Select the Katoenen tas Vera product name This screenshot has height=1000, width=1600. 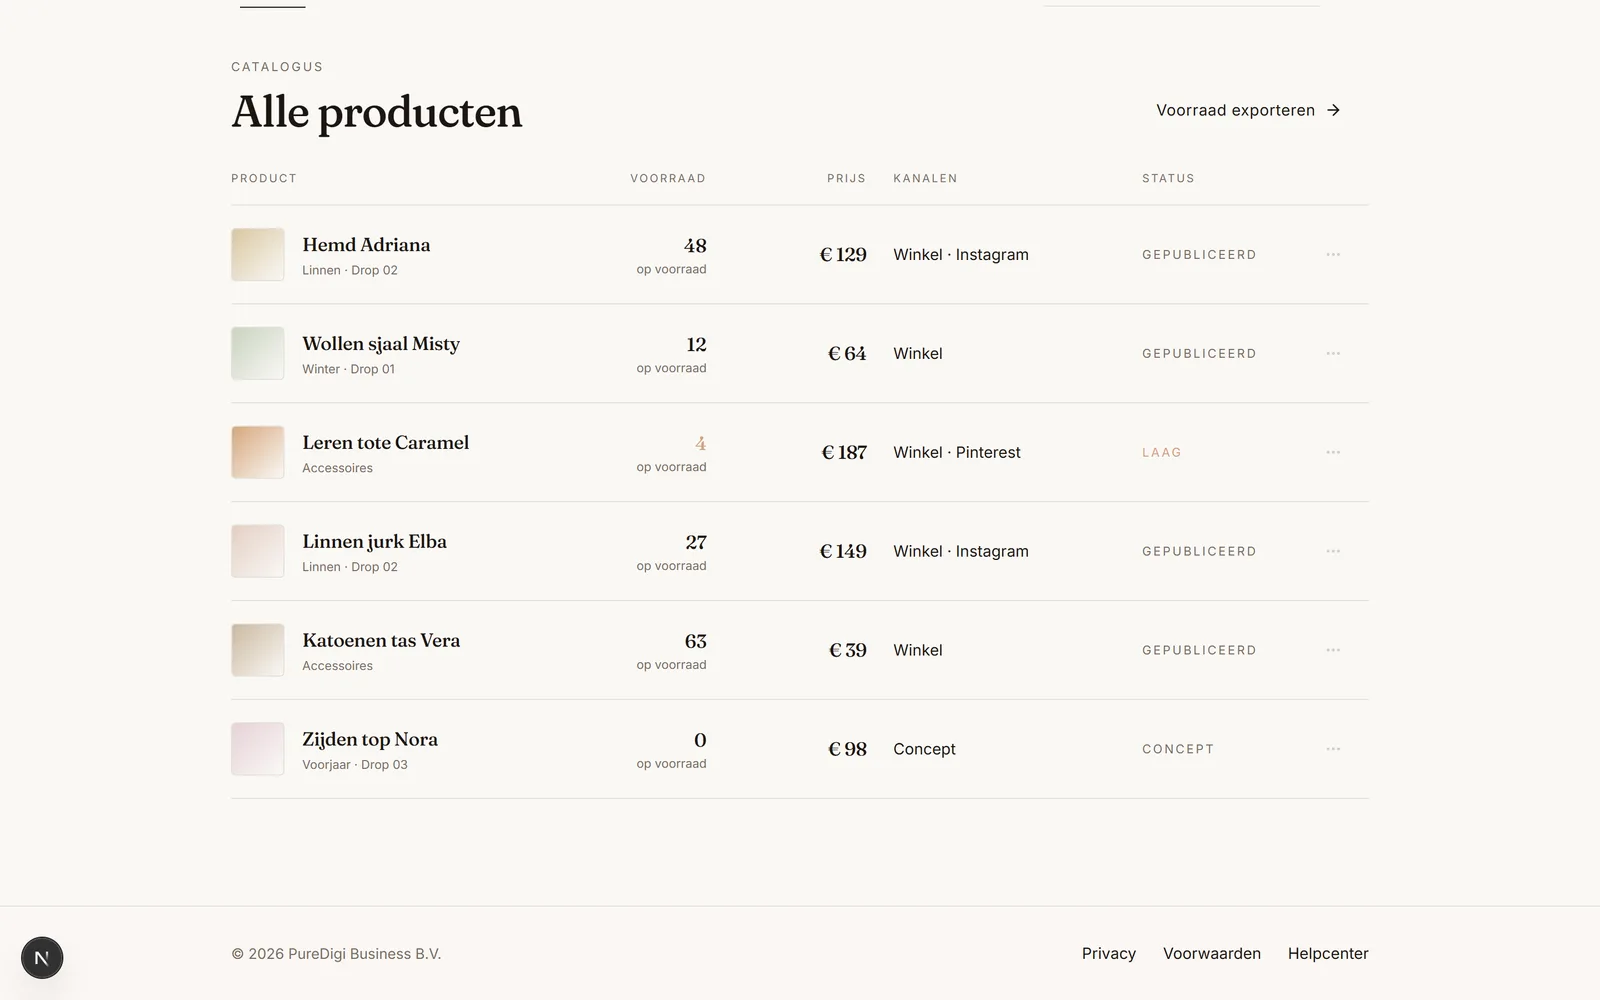point(381,641)
